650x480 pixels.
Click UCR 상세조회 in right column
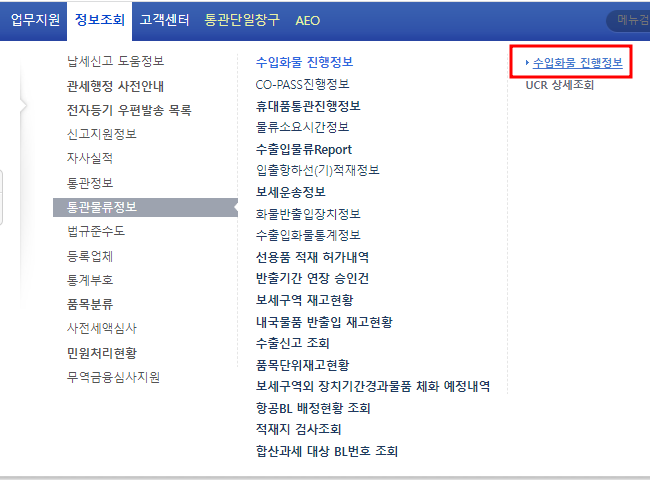point(560,85)
